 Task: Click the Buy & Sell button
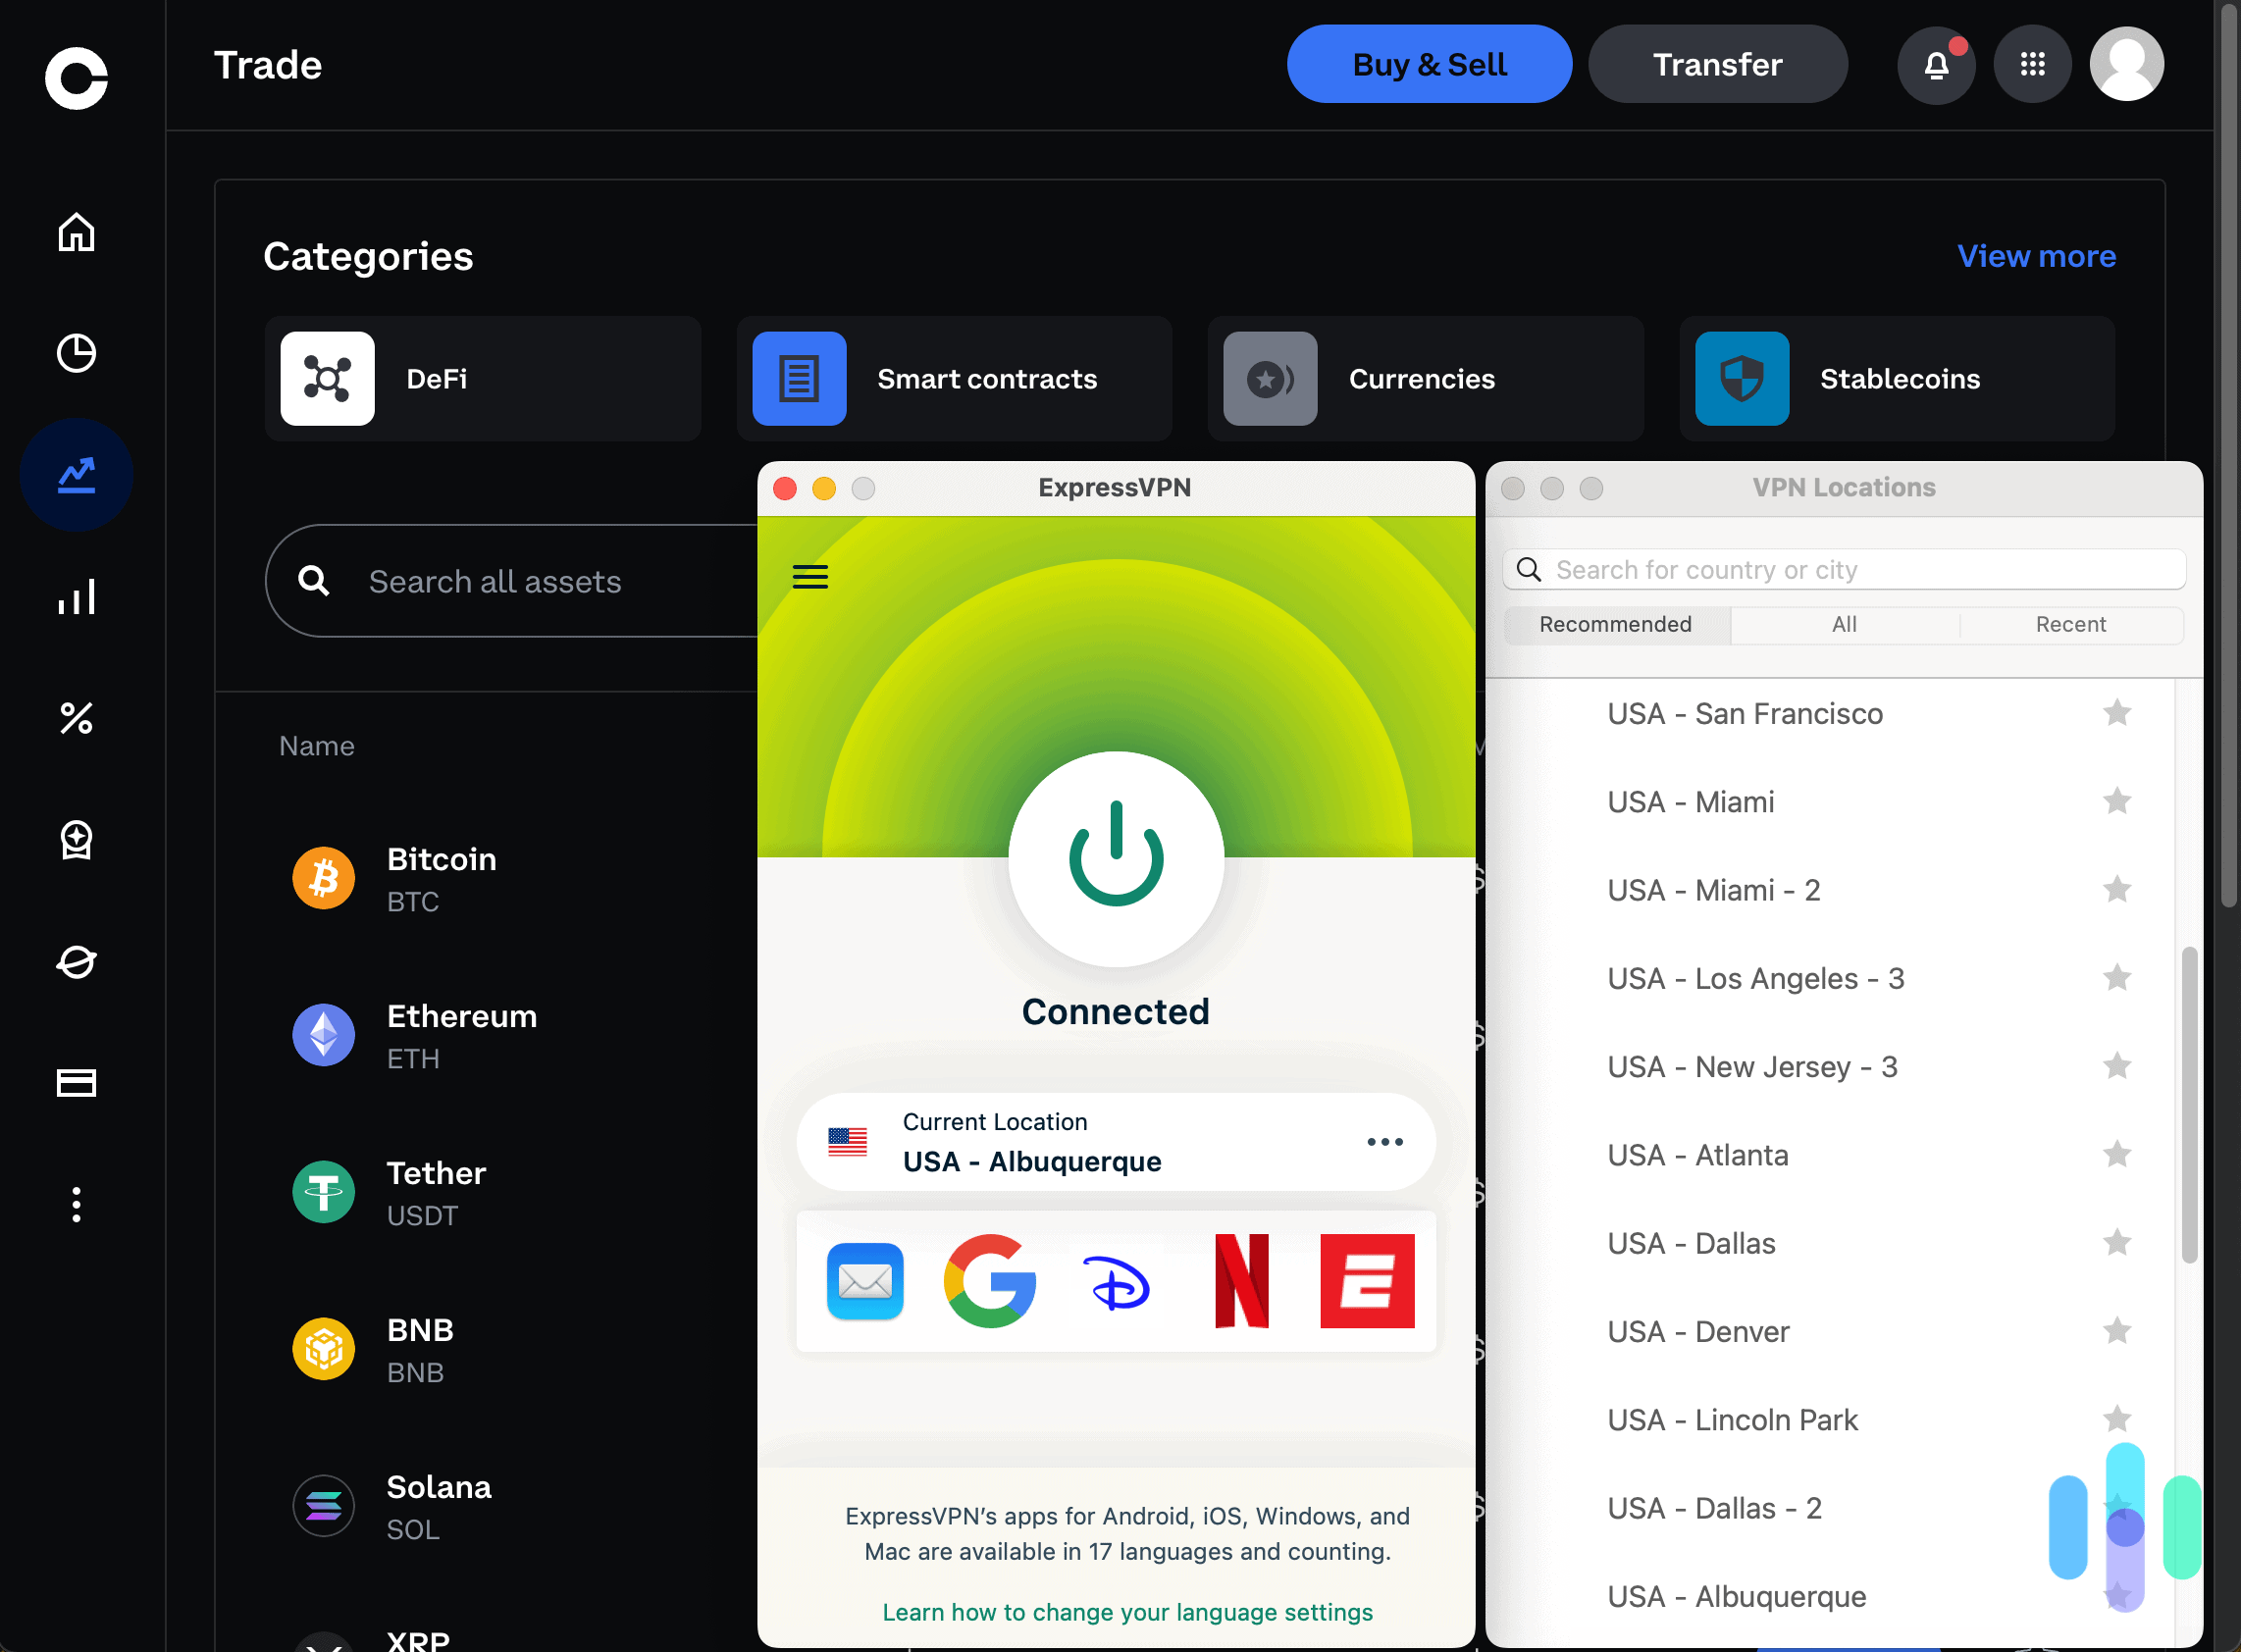coord(1429,65)
